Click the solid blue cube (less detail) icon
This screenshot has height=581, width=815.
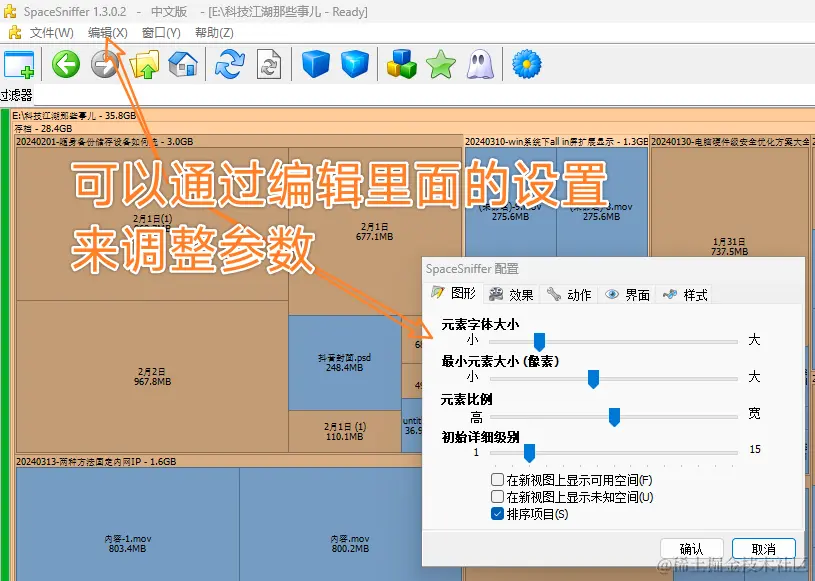coord(316,64)
